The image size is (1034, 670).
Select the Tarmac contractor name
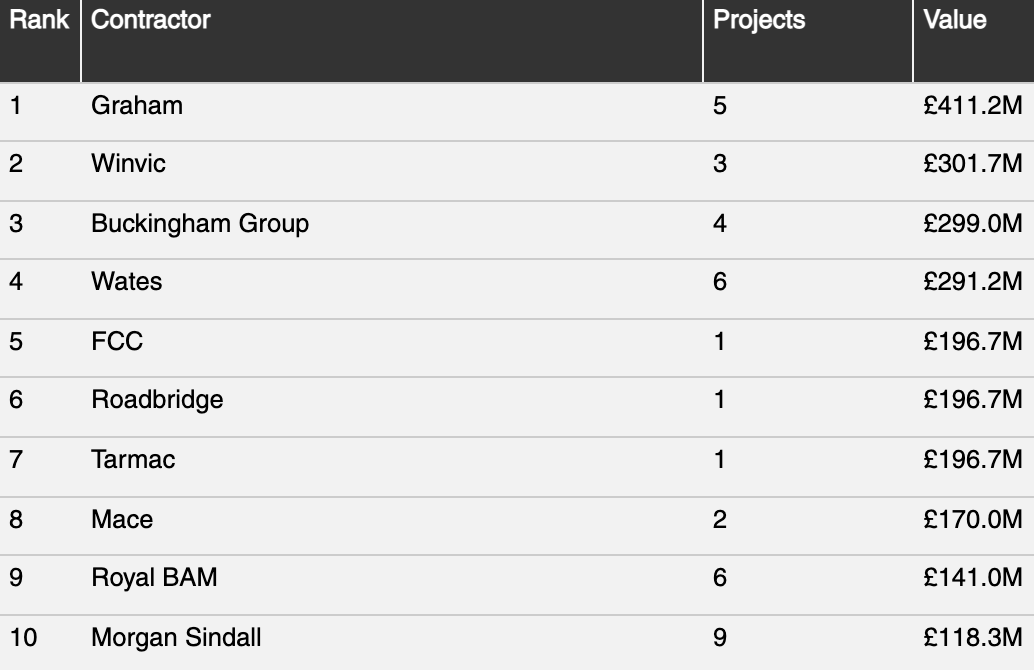133,460
